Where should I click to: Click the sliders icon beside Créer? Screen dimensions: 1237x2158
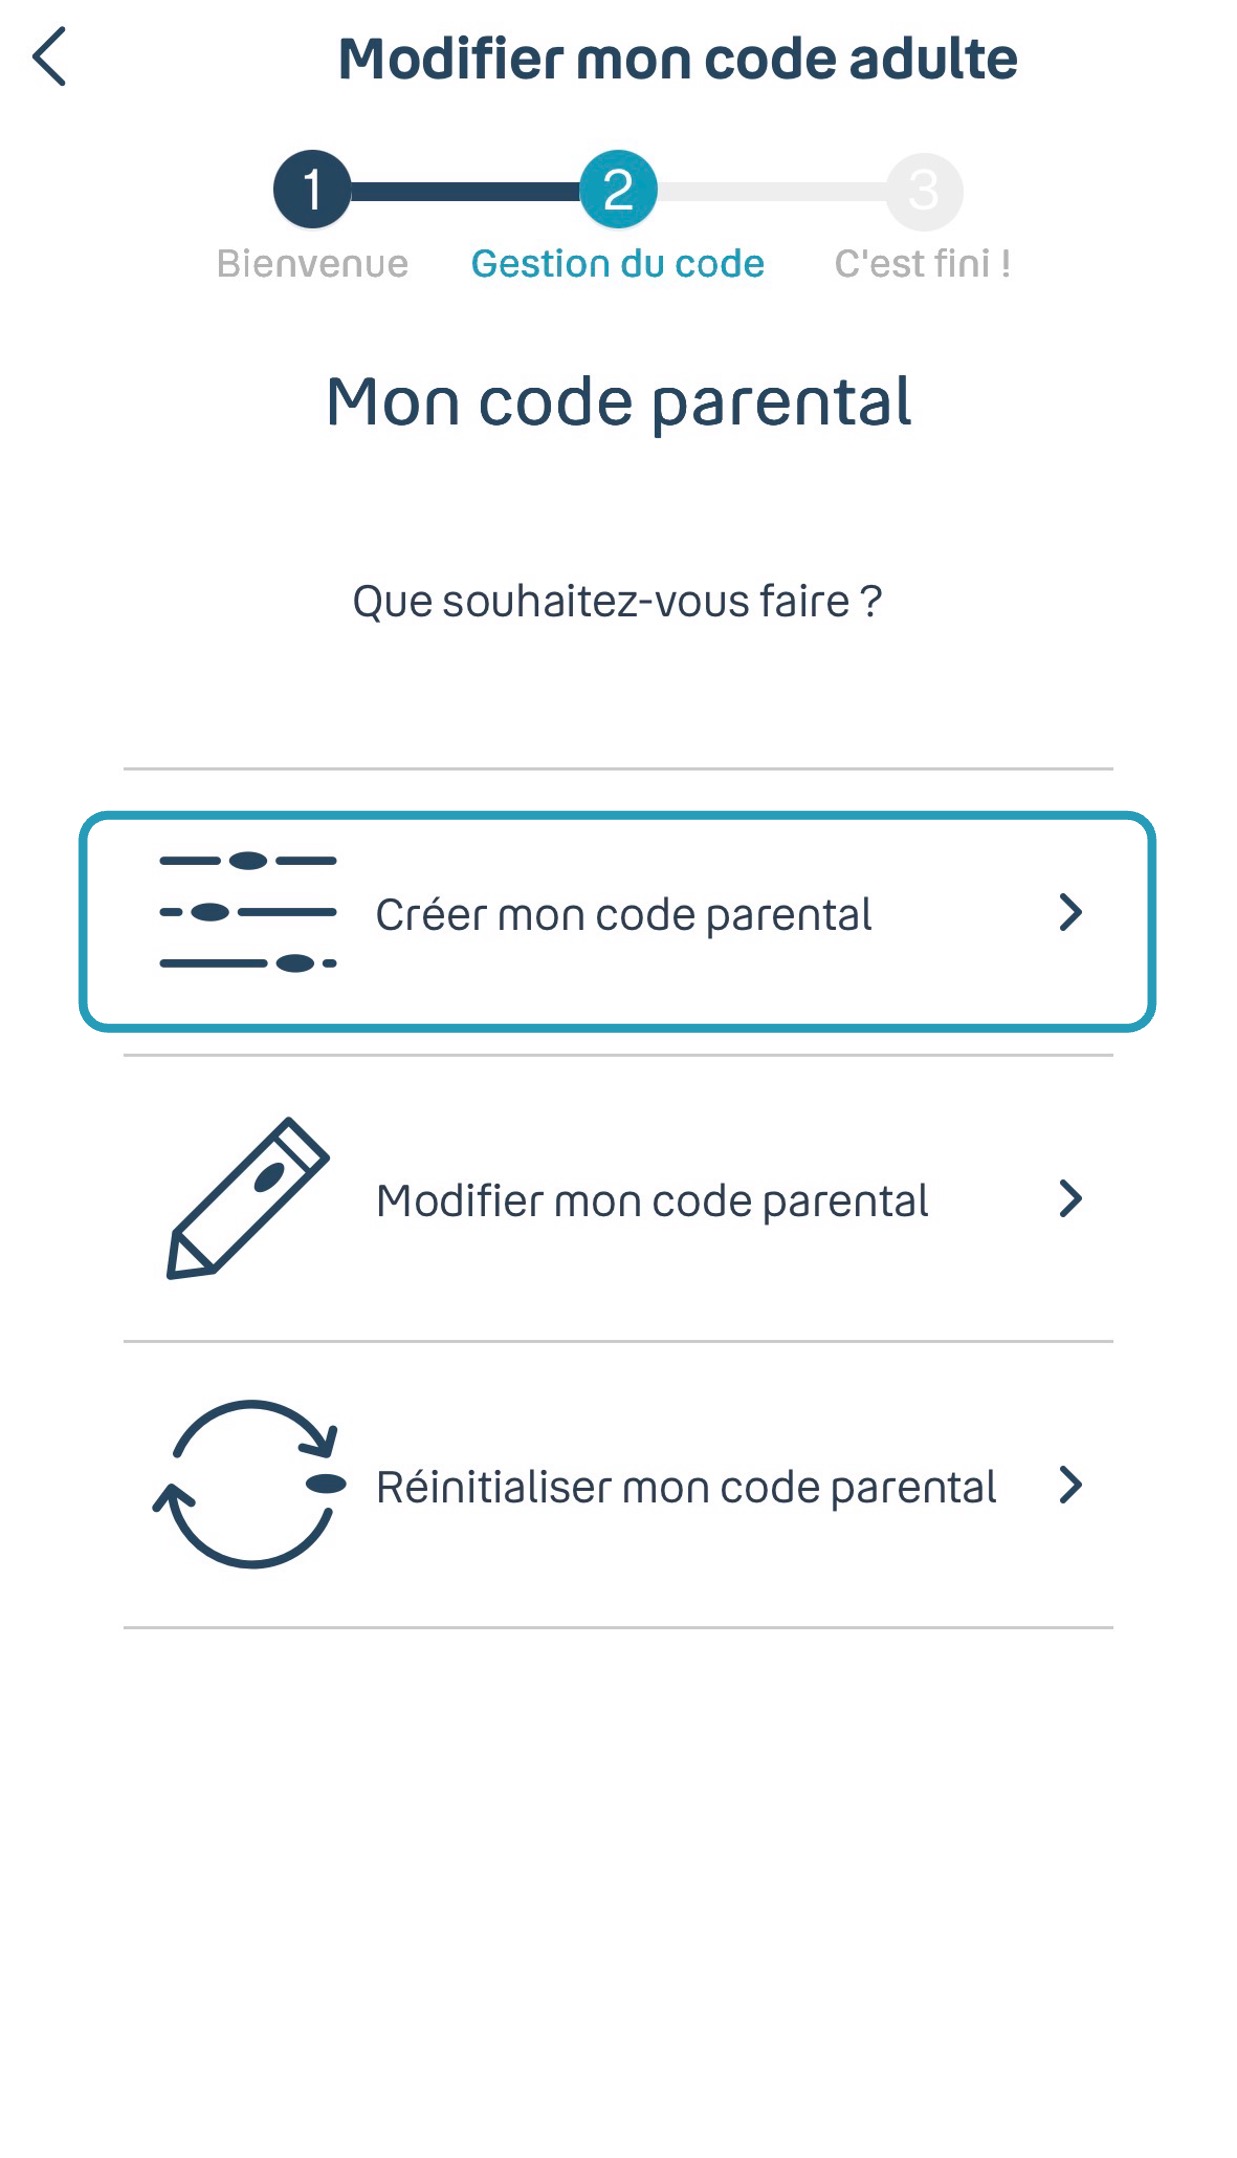click(x=248, y=912)
